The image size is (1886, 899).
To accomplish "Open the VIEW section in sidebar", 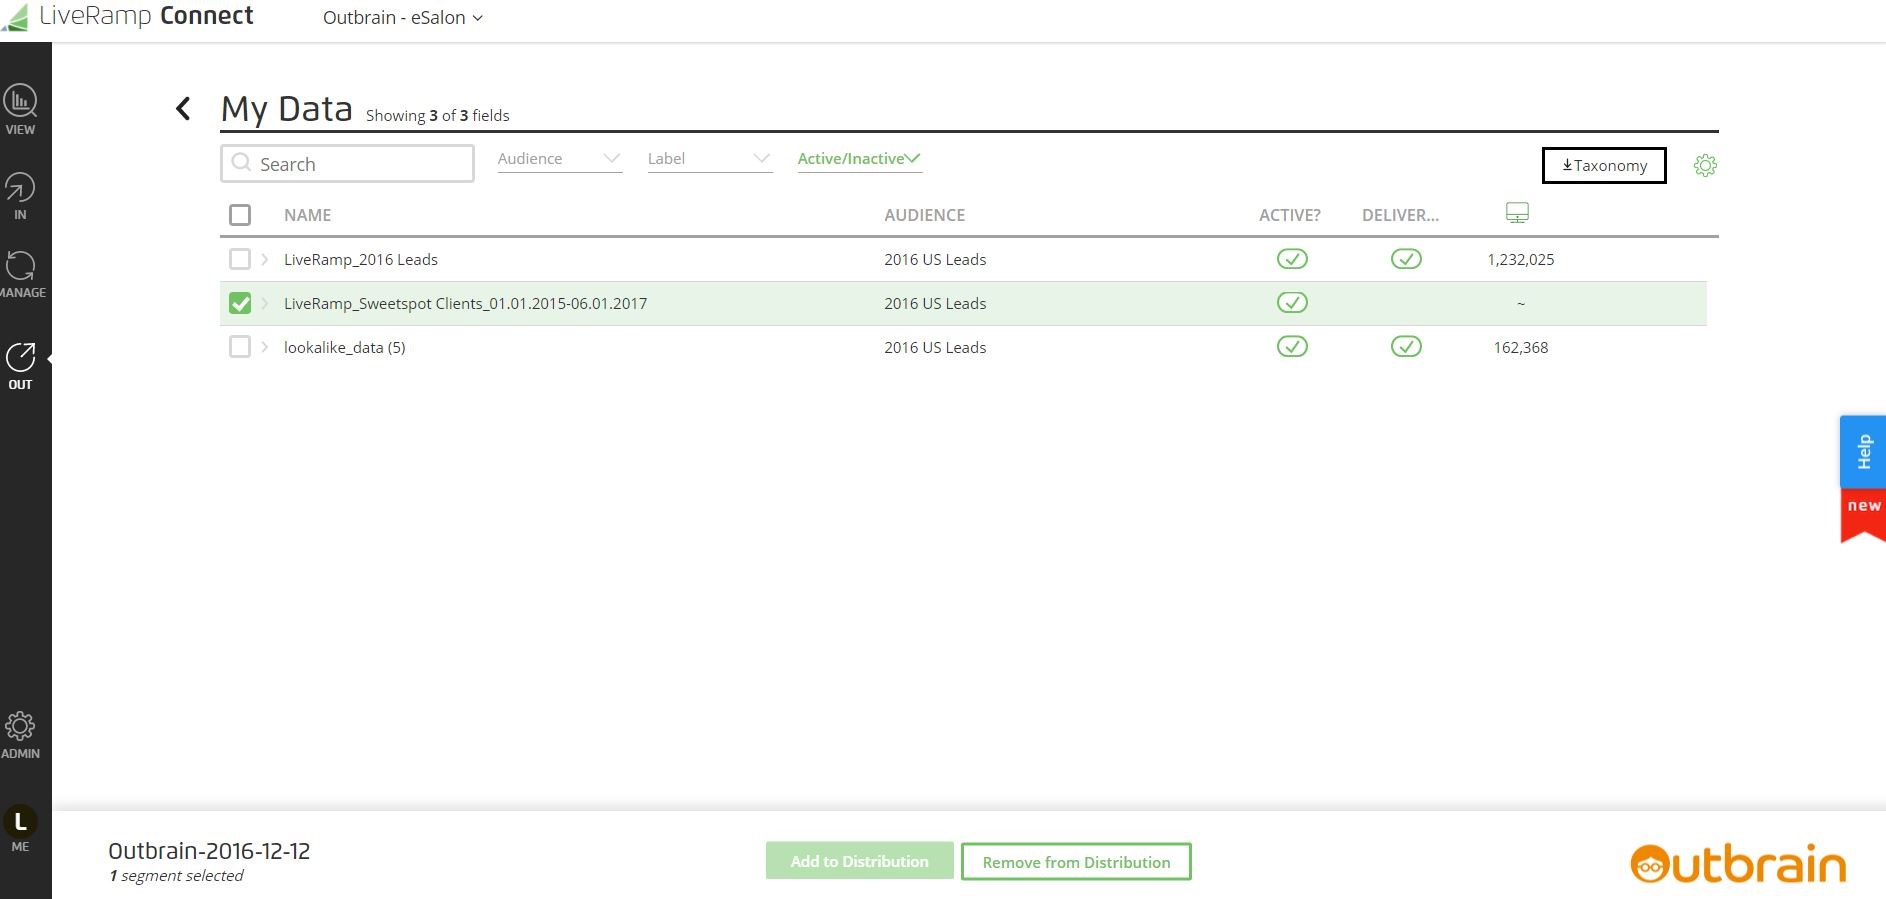I will click(x=20, y=109).
